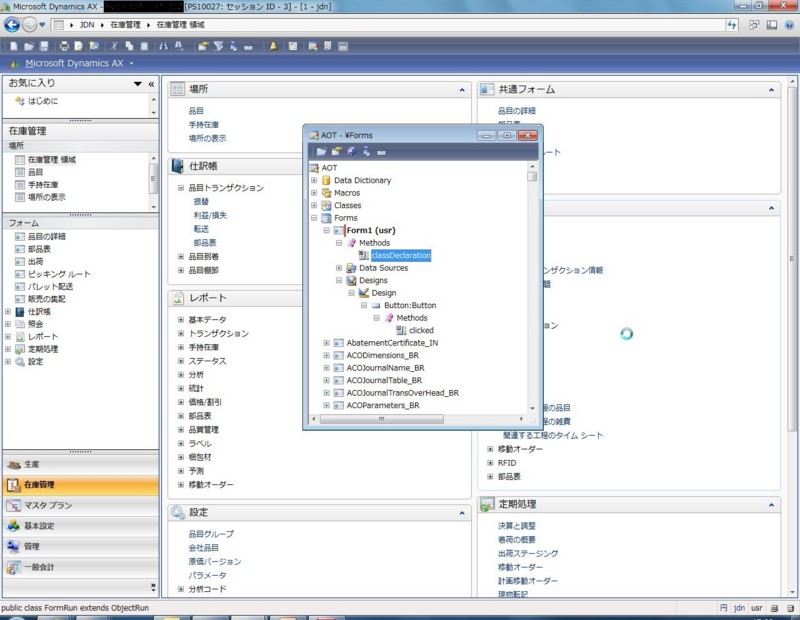Image resolution: width=800 pixels, height=620 pixels.
Task: Click はじめに in favorites list
Action: pos(43,101)
